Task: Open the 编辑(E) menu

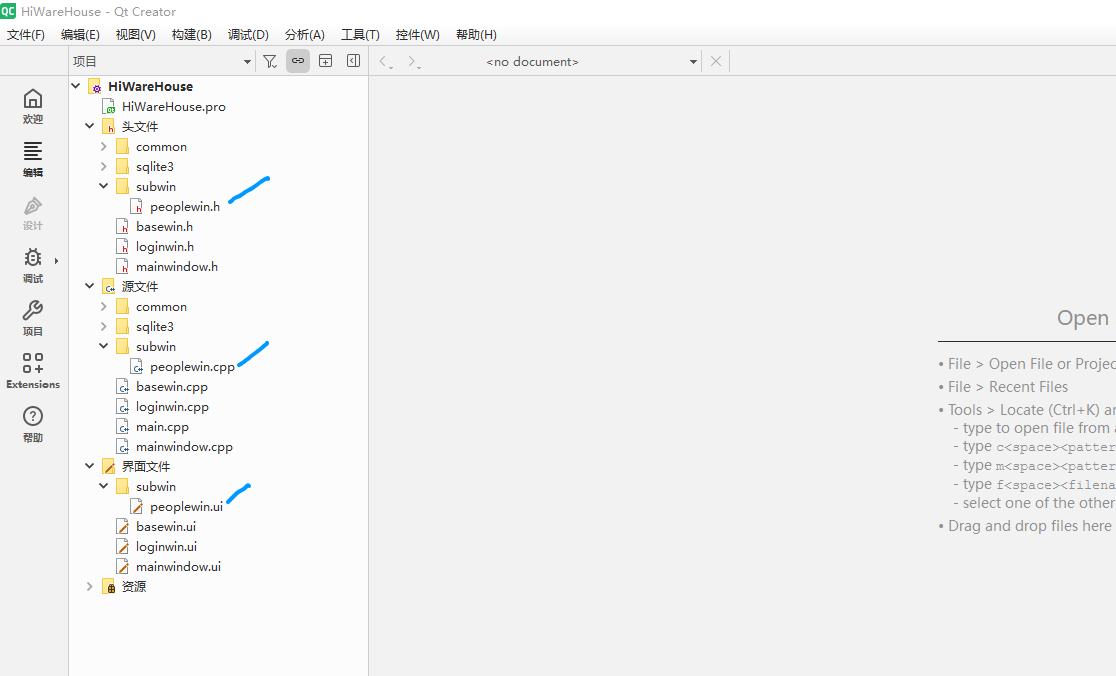Action: [80, 34]
